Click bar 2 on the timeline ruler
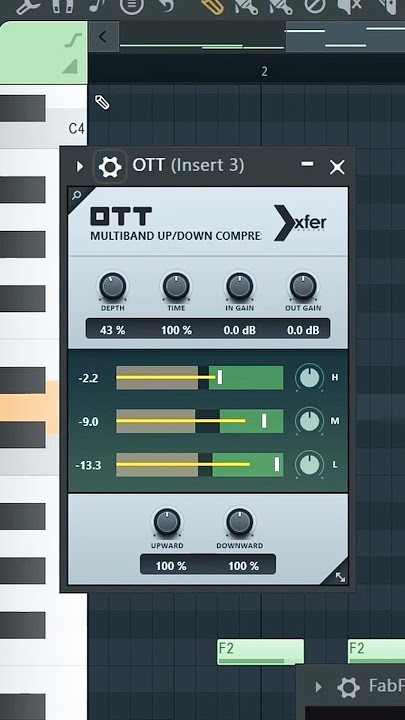The width and height of the screenshot is (405, 720). pyautogui.click(x=264, y=71)
